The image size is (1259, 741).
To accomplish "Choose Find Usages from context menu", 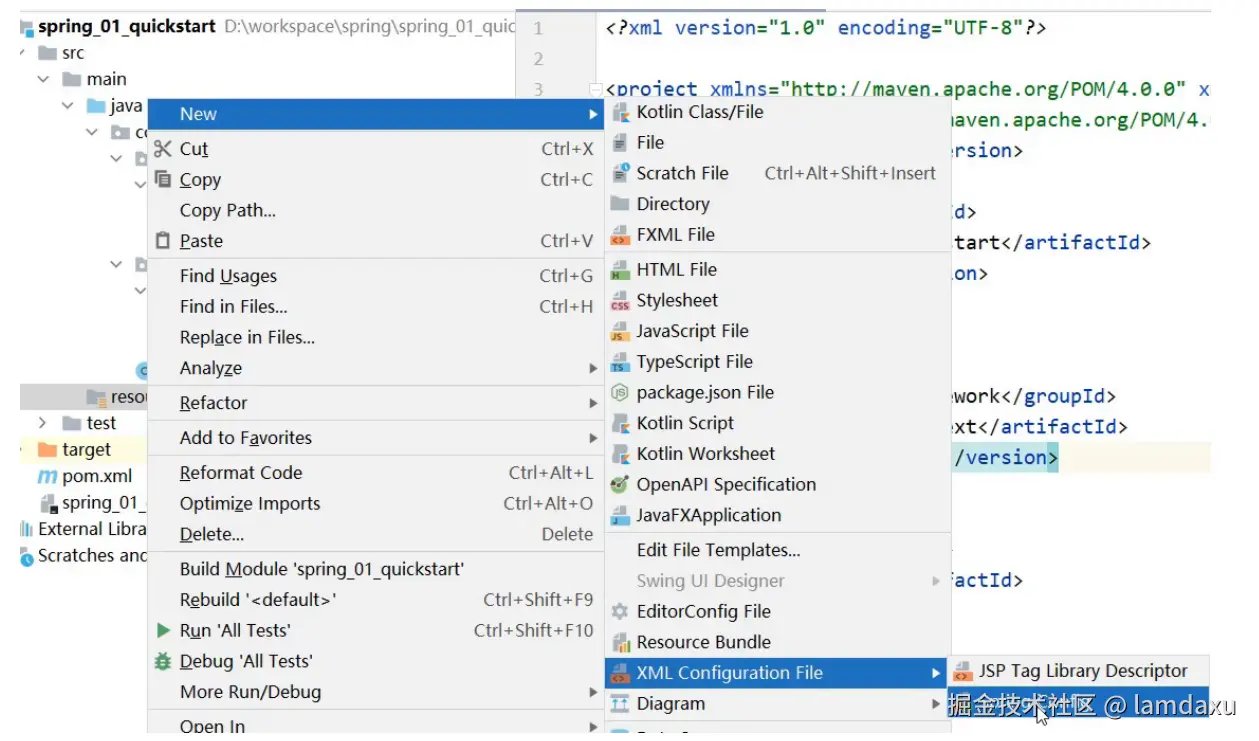I will click(376, 277).
